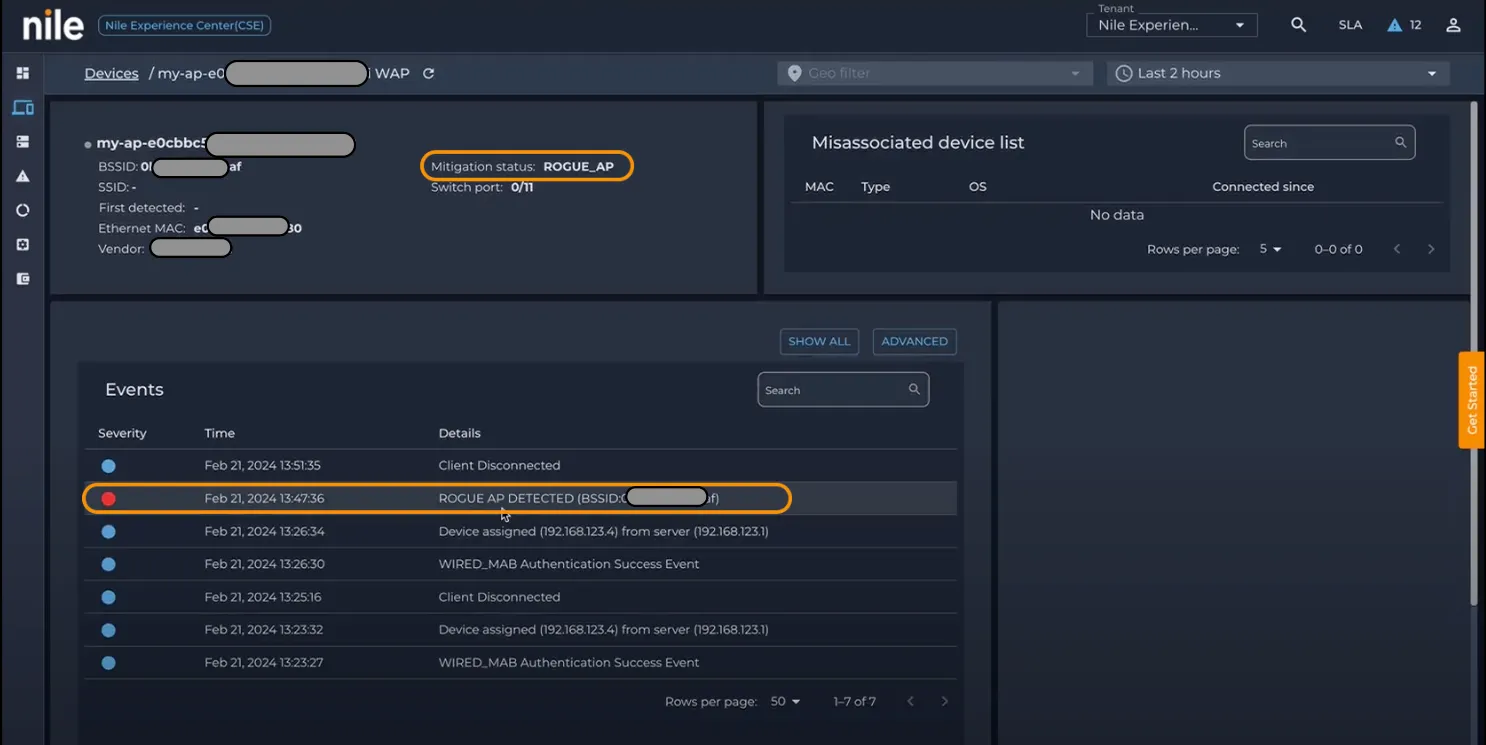Image resolution: width=1486 pixels, height=745 pixels.
Task: Click the magnifier in the Misassociated device search
Action: [1400, 143]
